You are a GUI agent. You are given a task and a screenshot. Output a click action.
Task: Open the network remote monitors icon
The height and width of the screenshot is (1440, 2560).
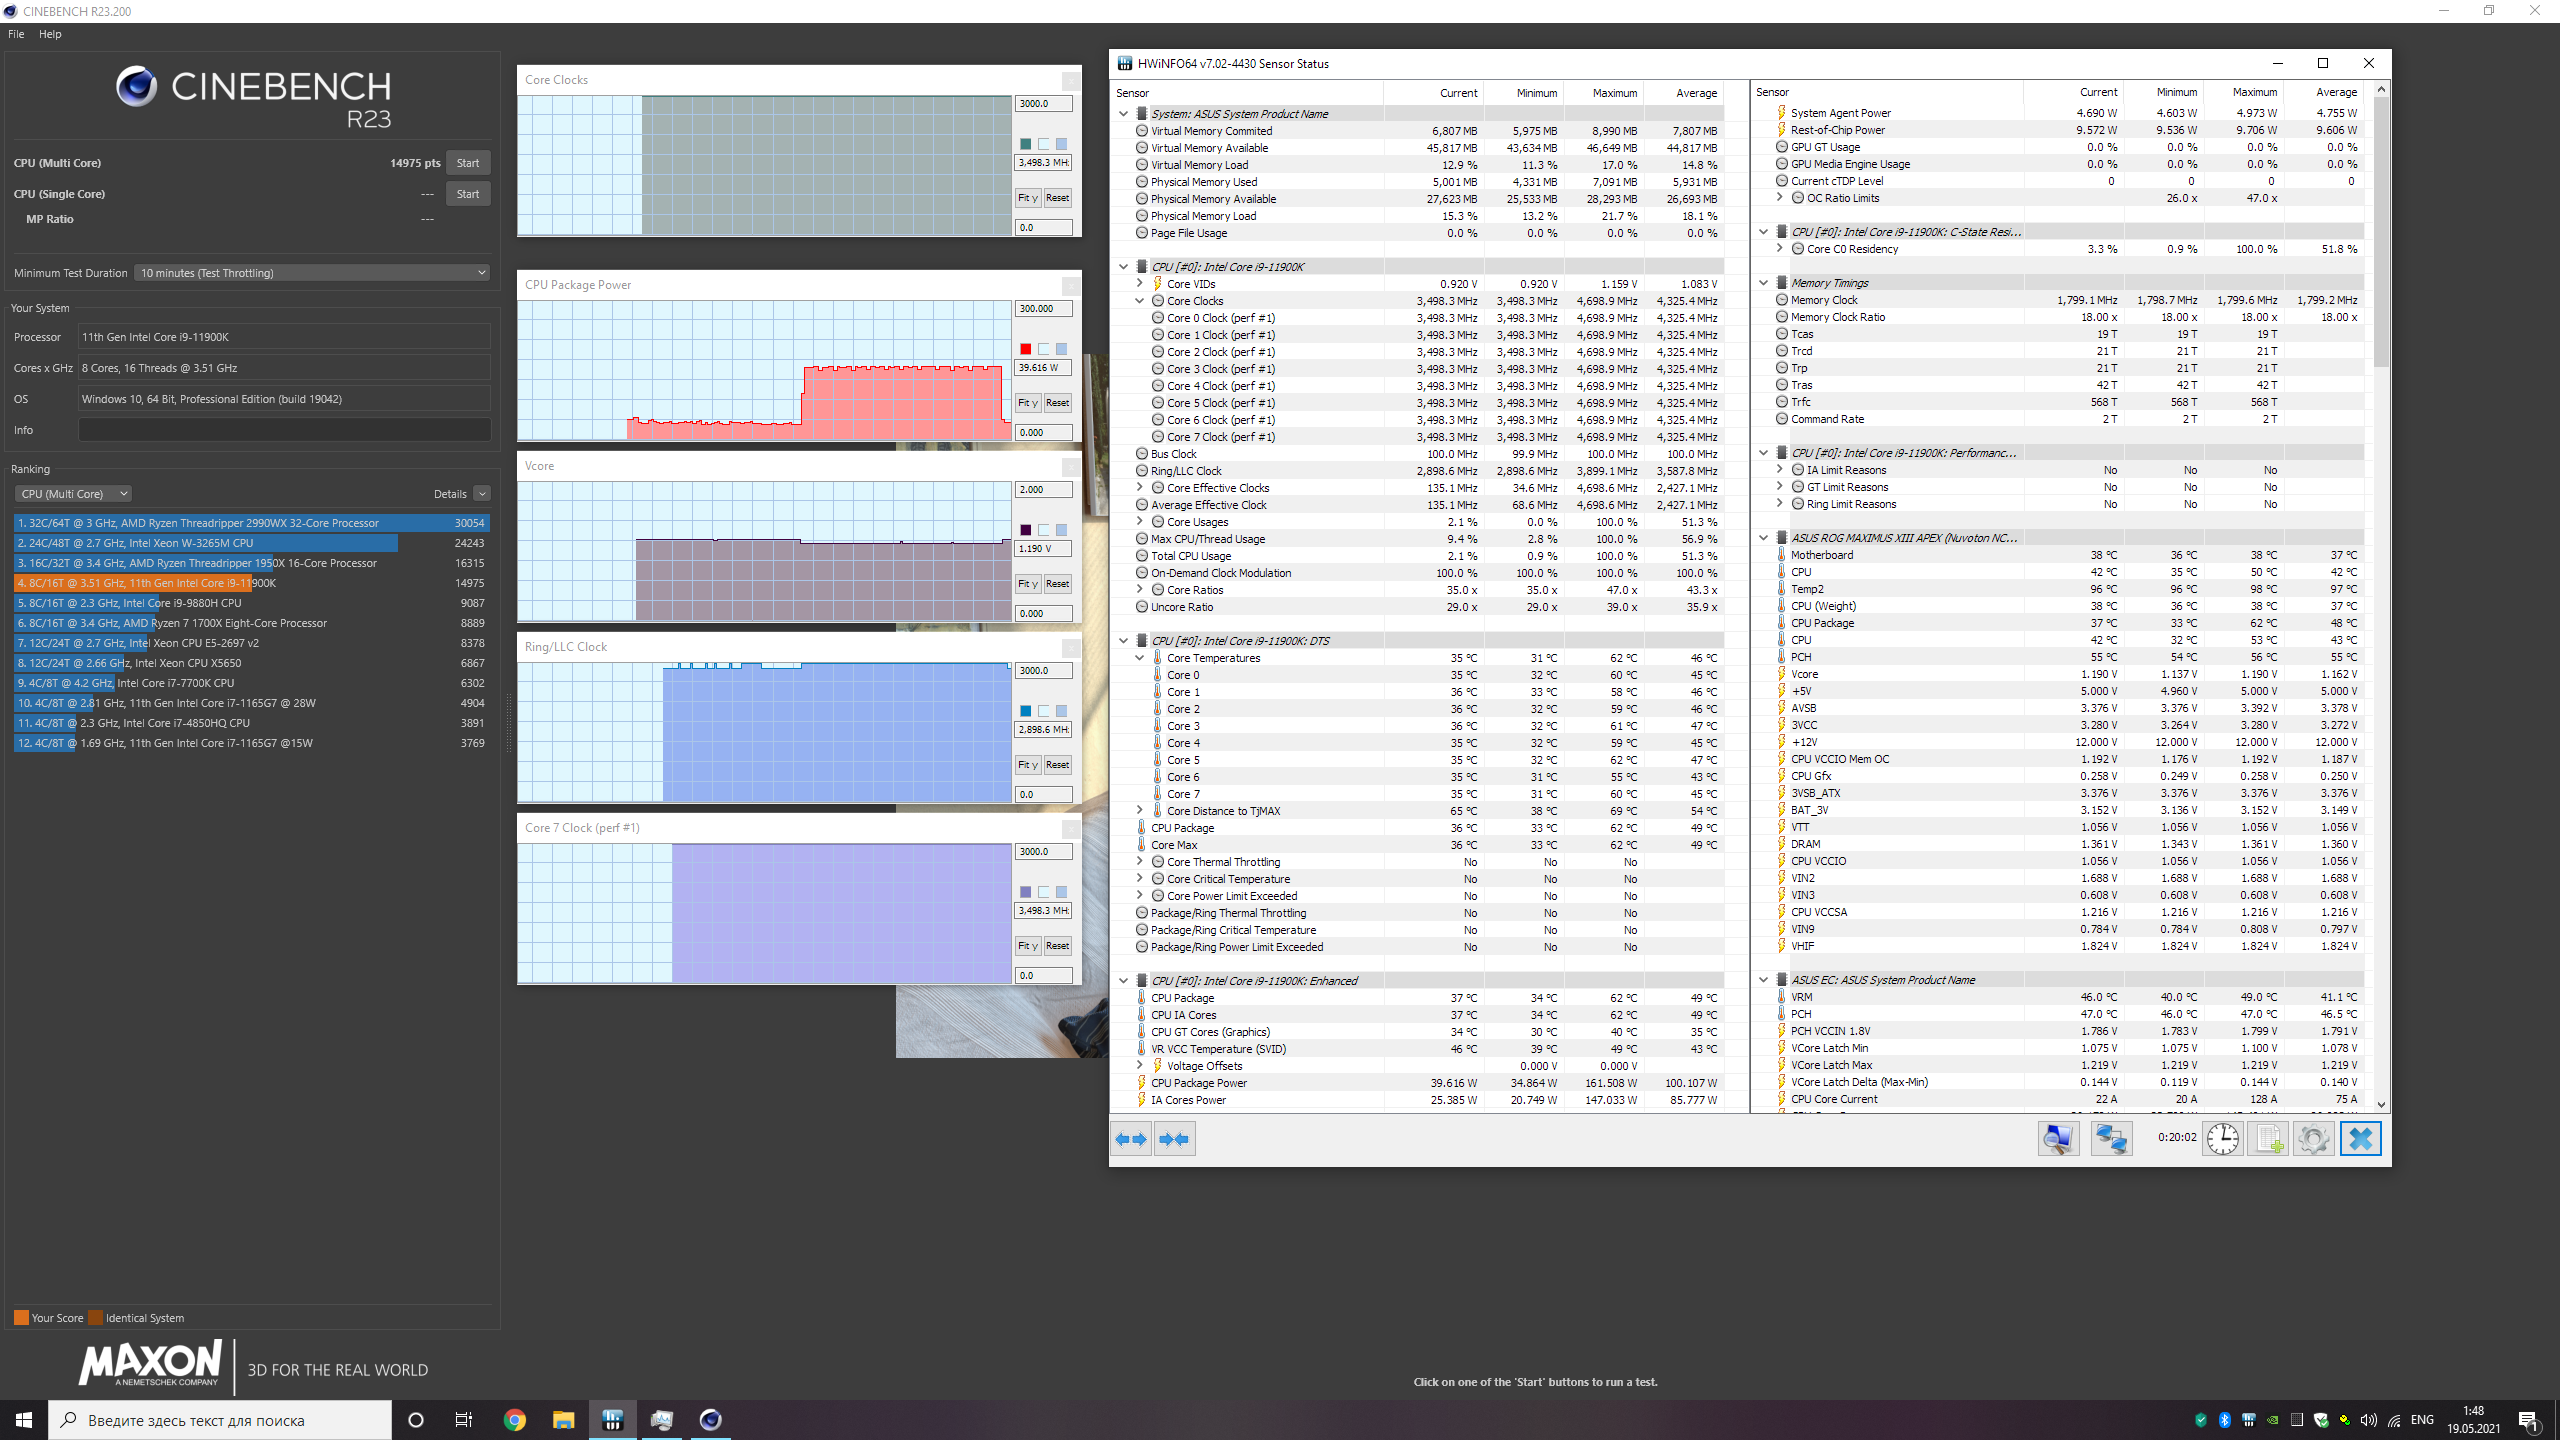pyautogui.click(x=2111, y=1139)
